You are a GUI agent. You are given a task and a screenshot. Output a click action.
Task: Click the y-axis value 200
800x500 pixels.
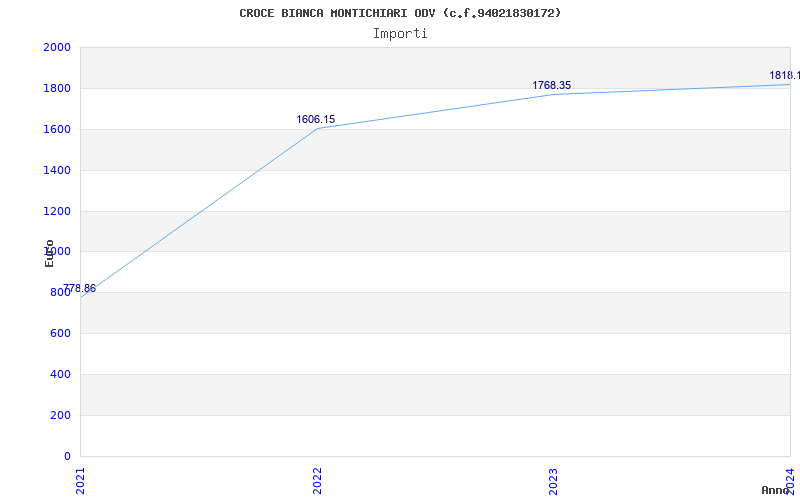(x=61, y=415)
